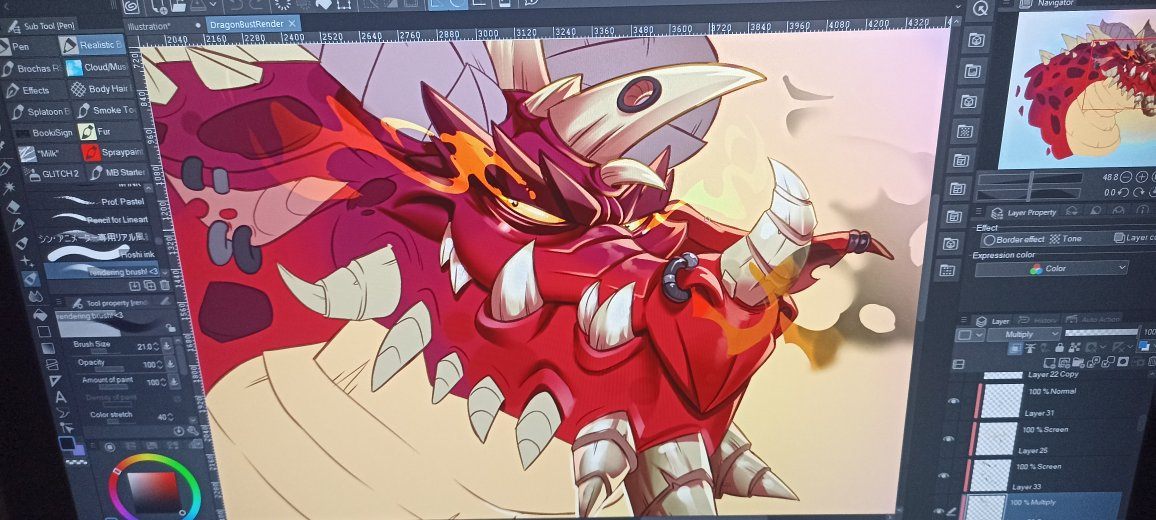Select the Text tool letter A
This screenshot has height=520, width=1156.
coord(61,398)
